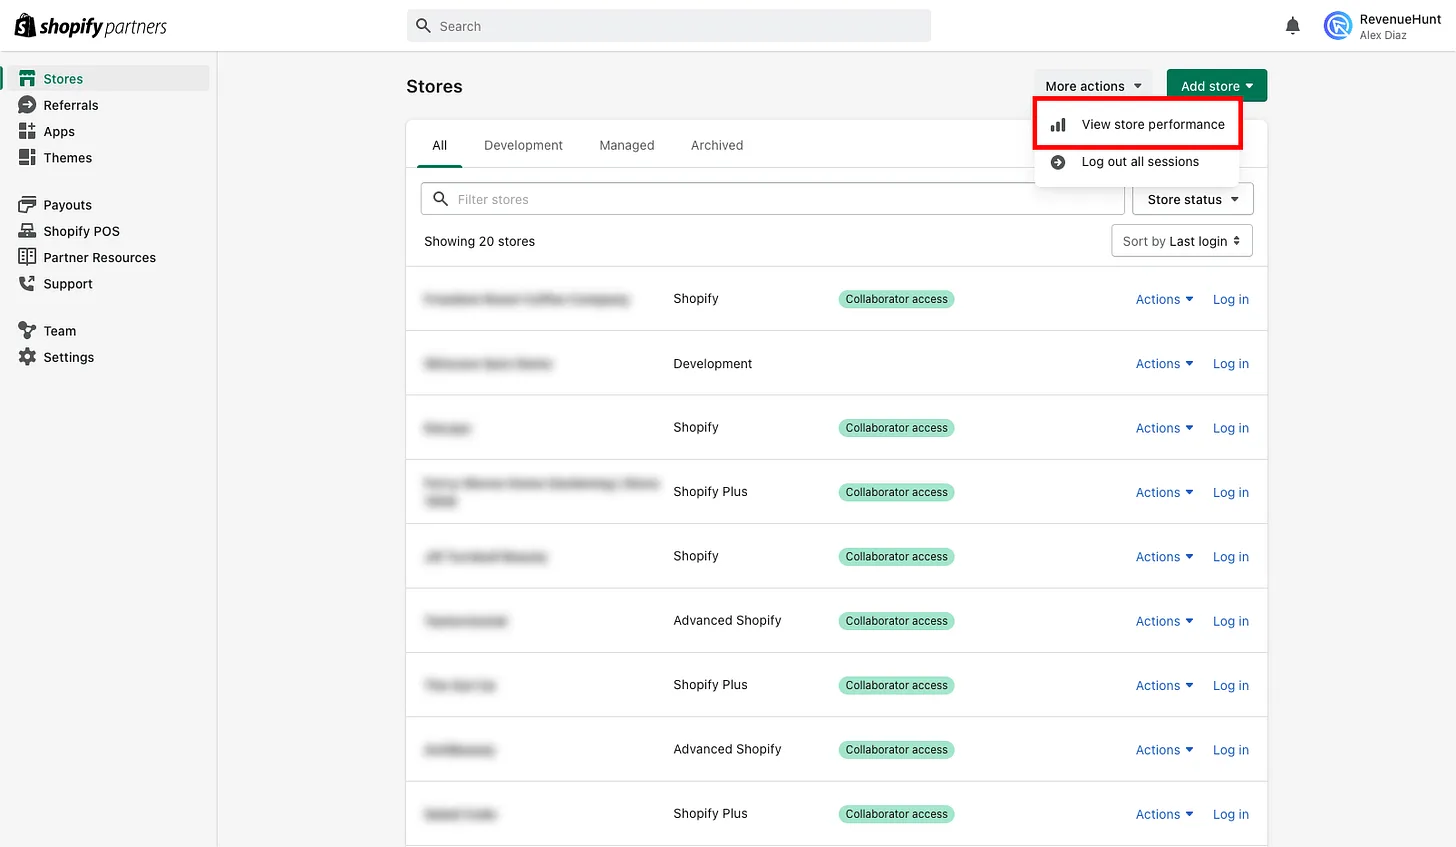This screenshot has width=1456, height=847.
Task: Click the magnifier icon in Filter stores
Action: (440, 199)
